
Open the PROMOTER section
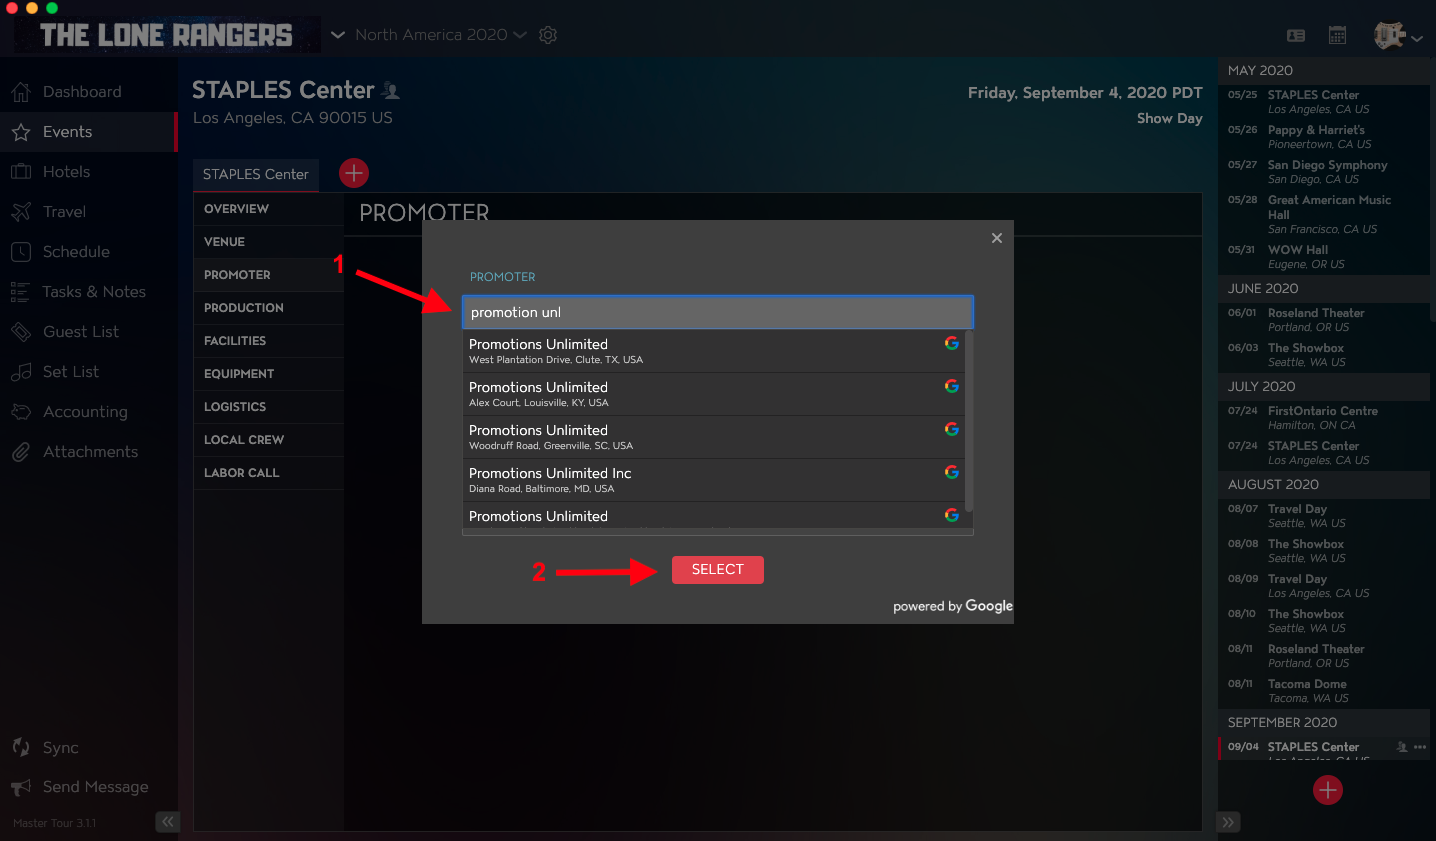coord(268,275)
